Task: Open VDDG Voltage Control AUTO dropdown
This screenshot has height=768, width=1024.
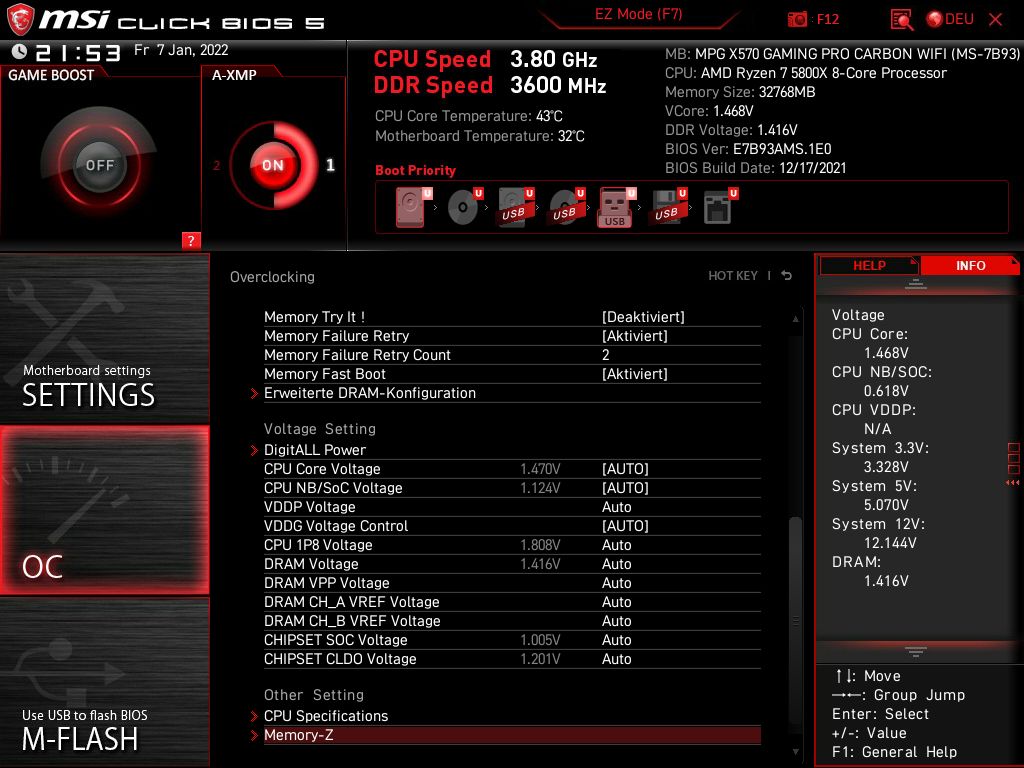Action: (x=625, y=526)
